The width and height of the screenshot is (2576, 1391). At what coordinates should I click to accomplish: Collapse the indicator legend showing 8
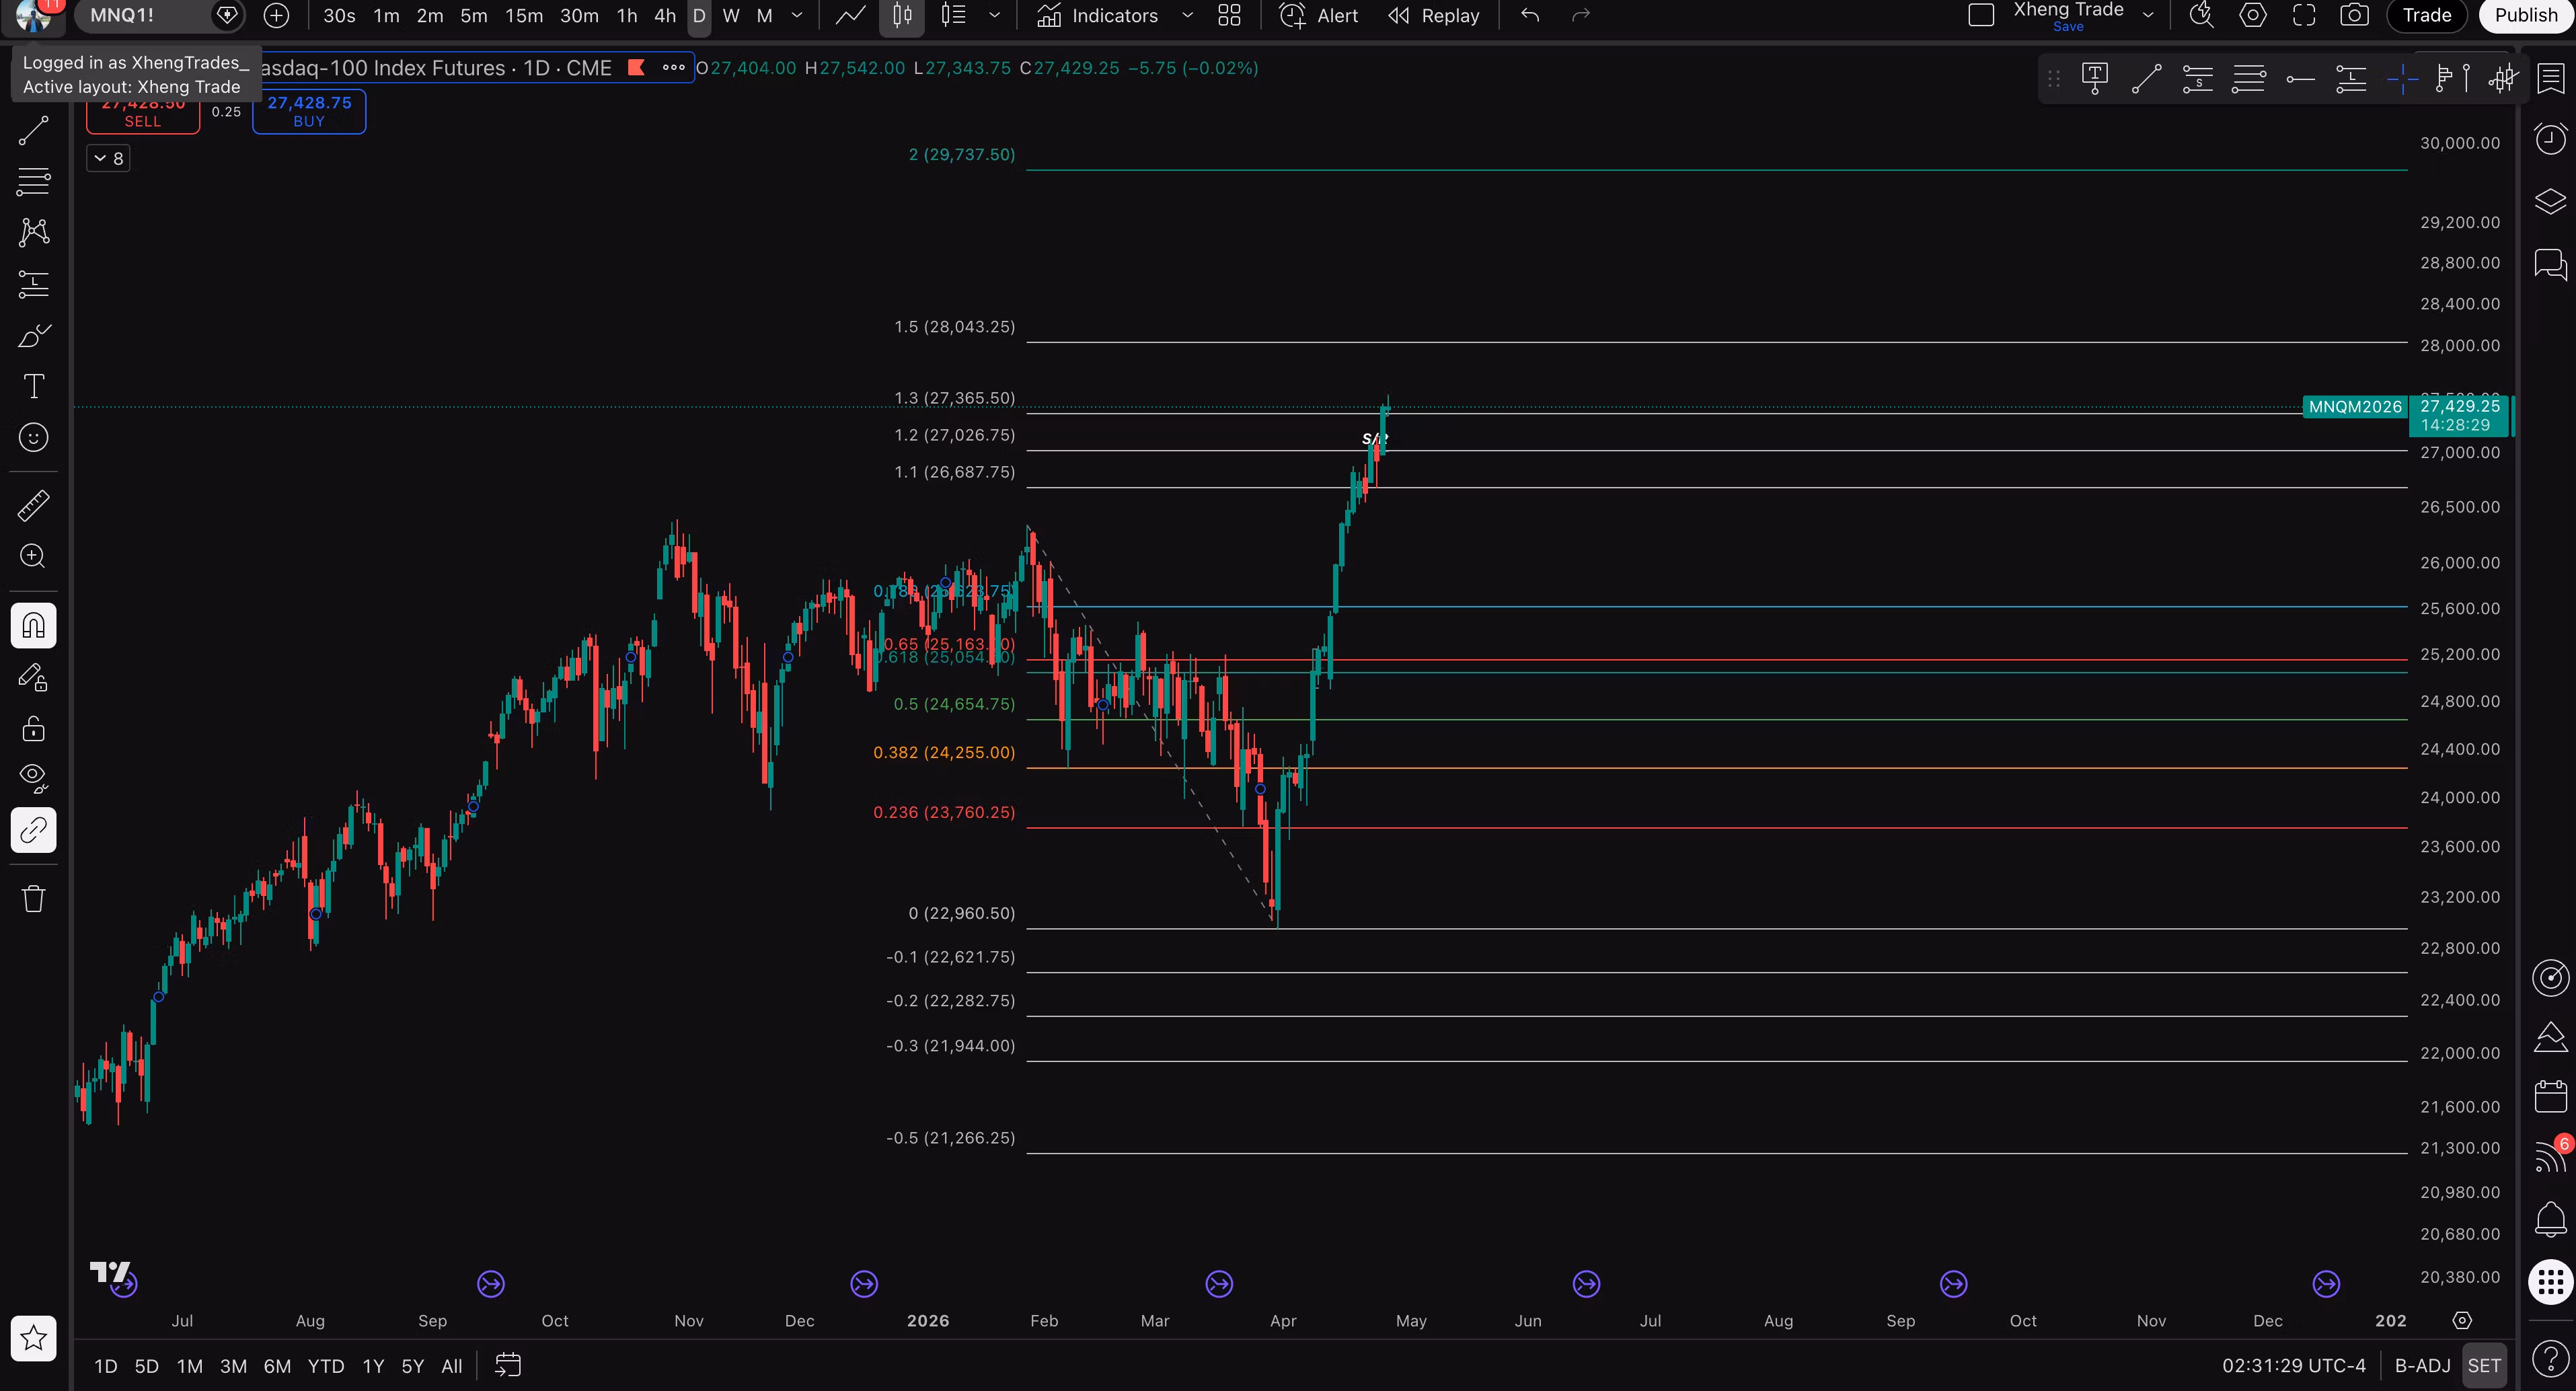pos(108,158)
